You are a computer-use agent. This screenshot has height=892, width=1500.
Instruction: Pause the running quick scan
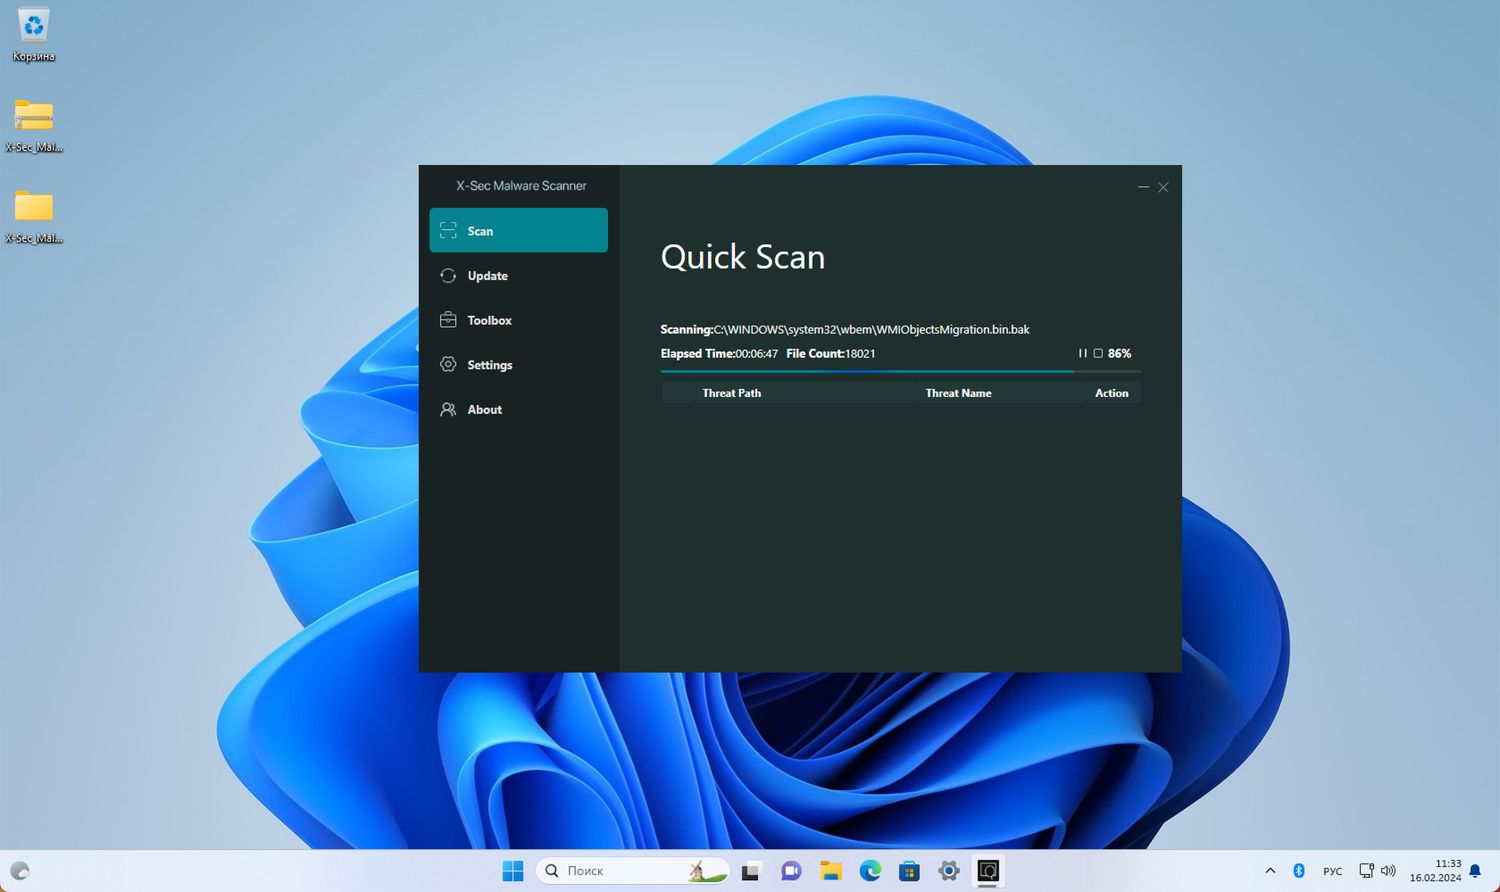point(1082,353)
